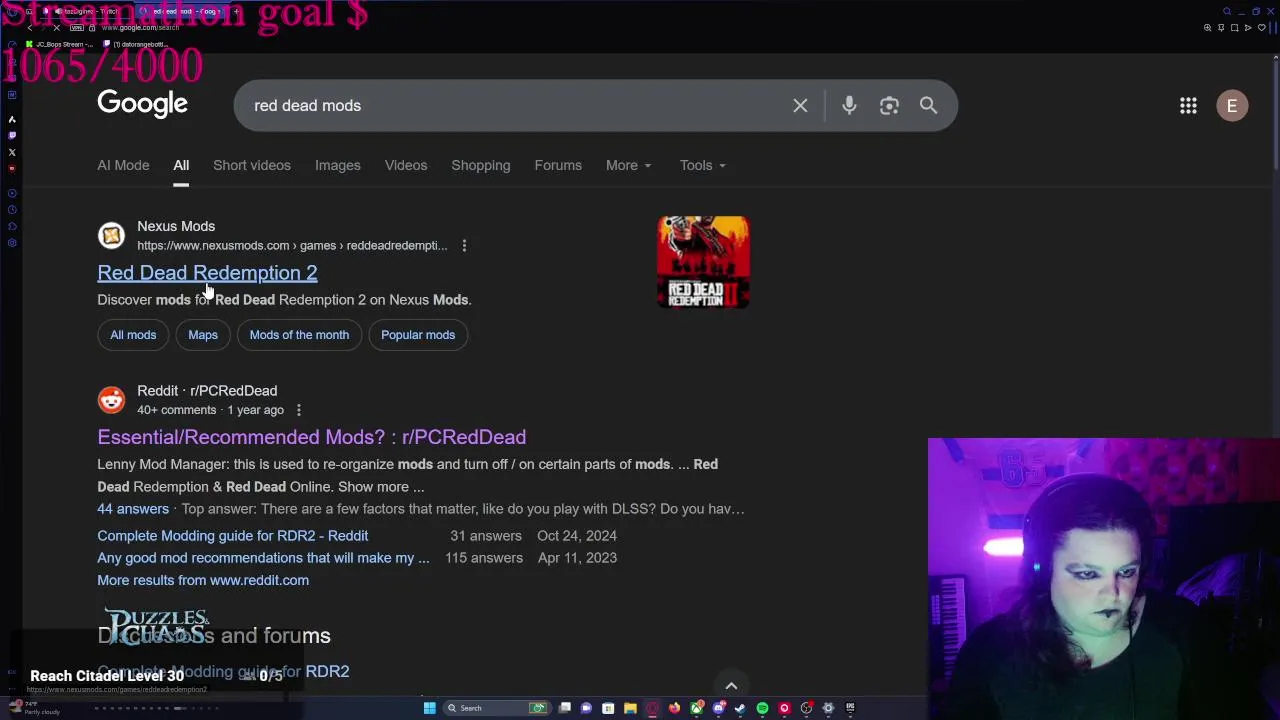This screenshot has height=720, width=1280.
Task: Expand the up chevron near the page bottom
Action: (731, 686)
